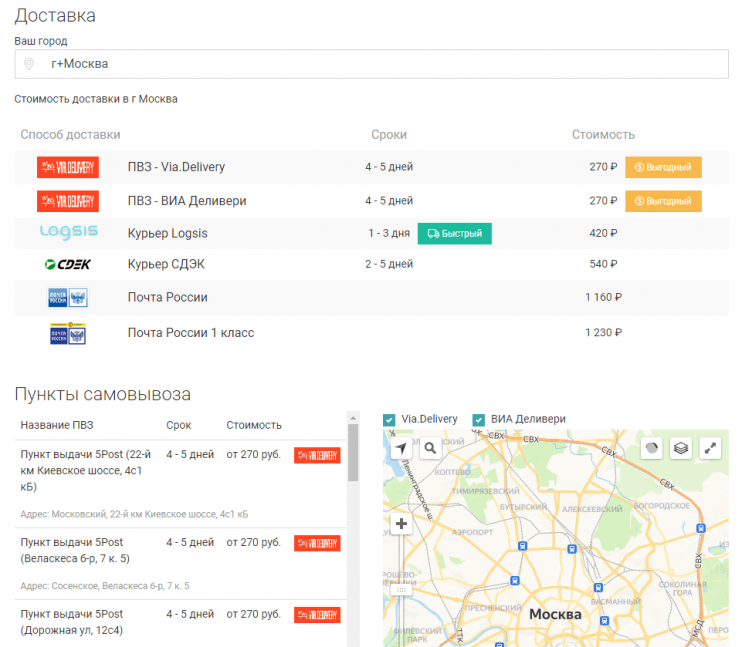Zoom in the map with plus button
The image size is (752, 647).
click(x=401, y=523)
